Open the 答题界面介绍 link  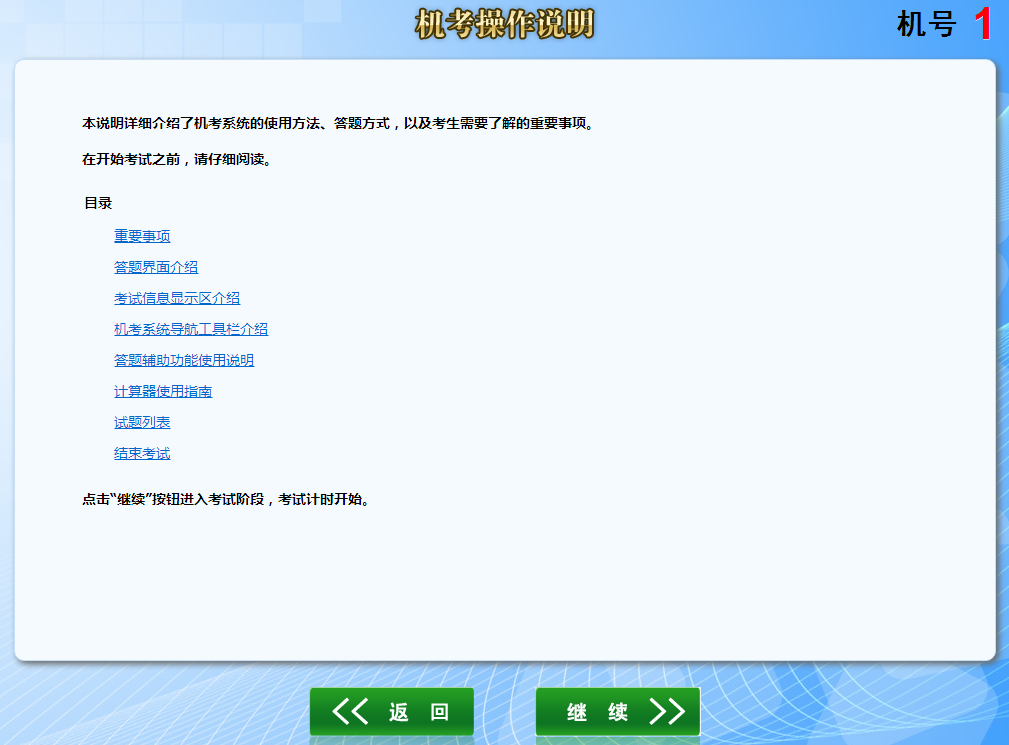(x=155, y=266)
